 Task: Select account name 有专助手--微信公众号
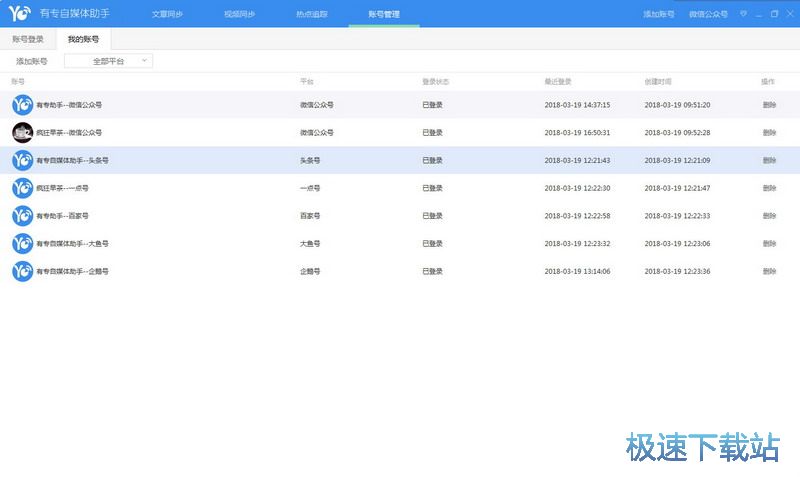click(x=69, y=105)
